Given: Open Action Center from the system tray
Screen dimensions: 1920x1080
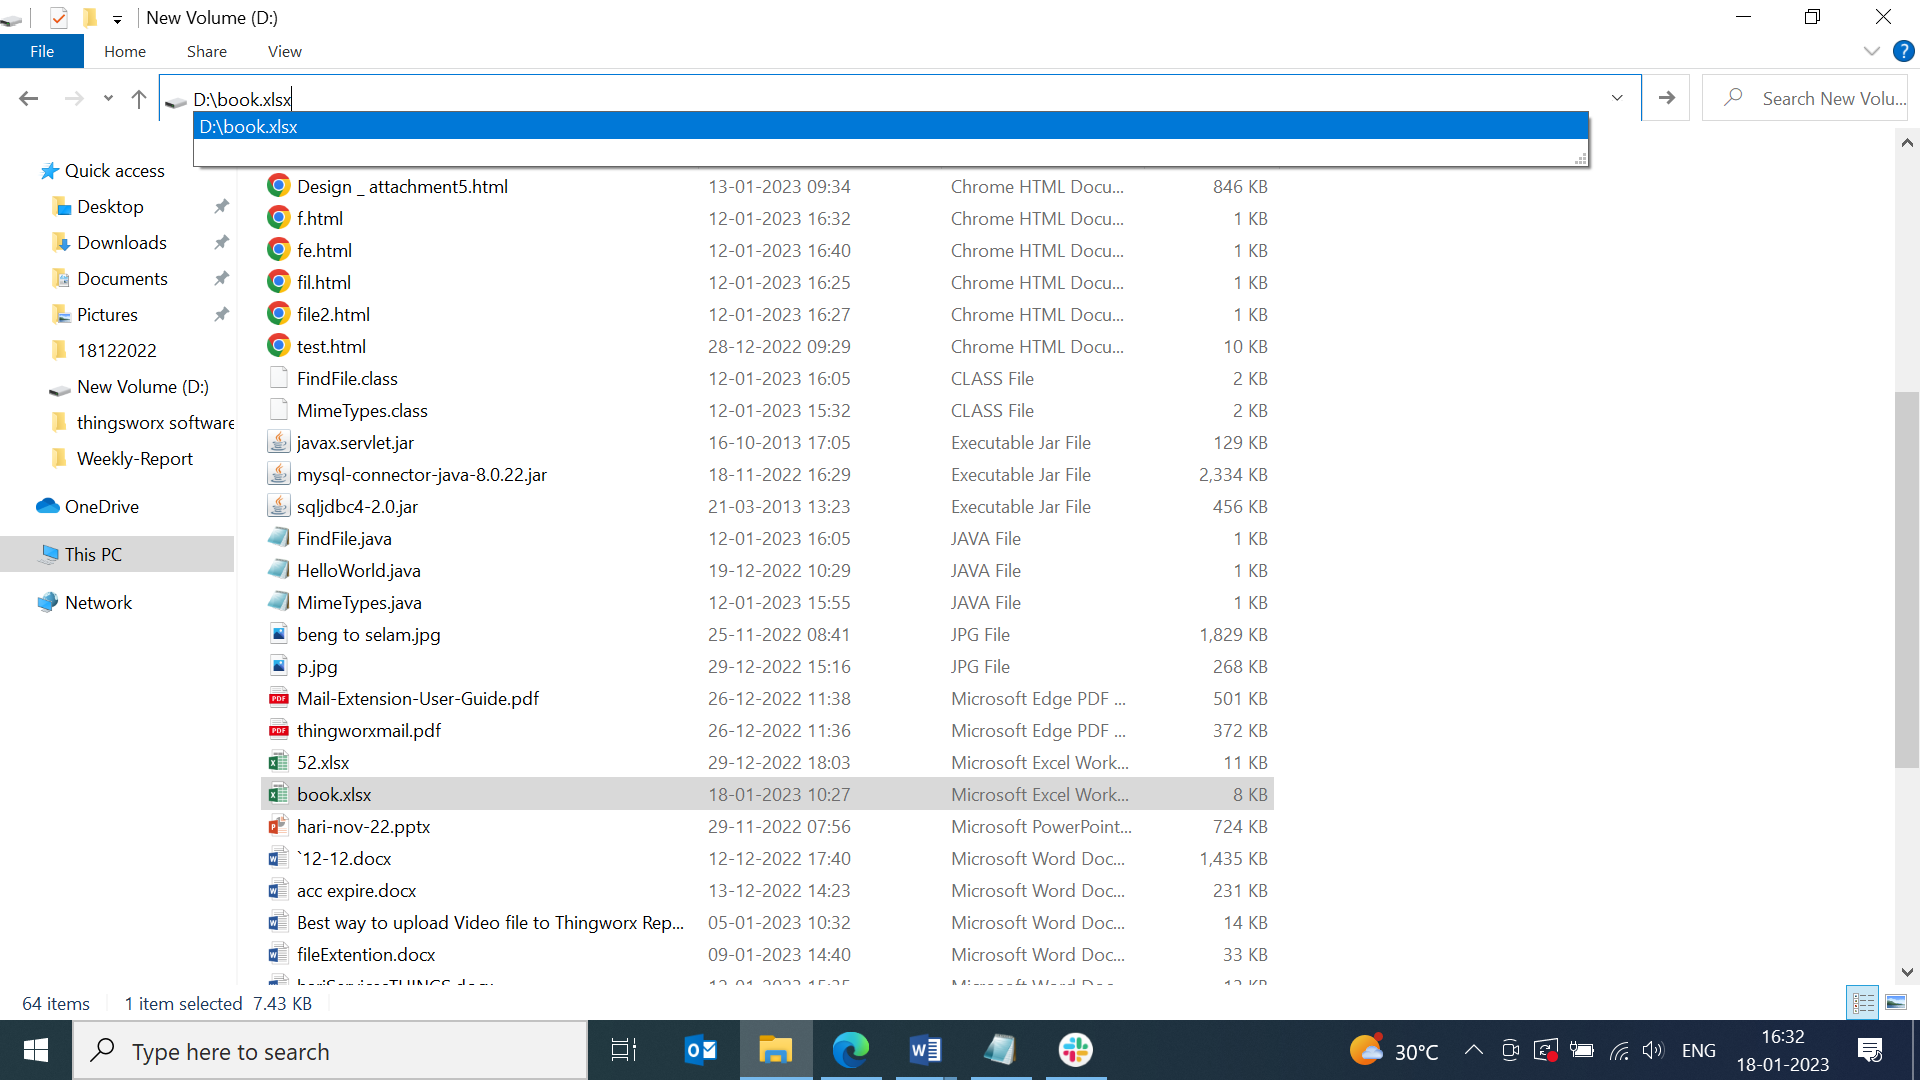Looking at the screenshot, I should coord(1869,1050).
